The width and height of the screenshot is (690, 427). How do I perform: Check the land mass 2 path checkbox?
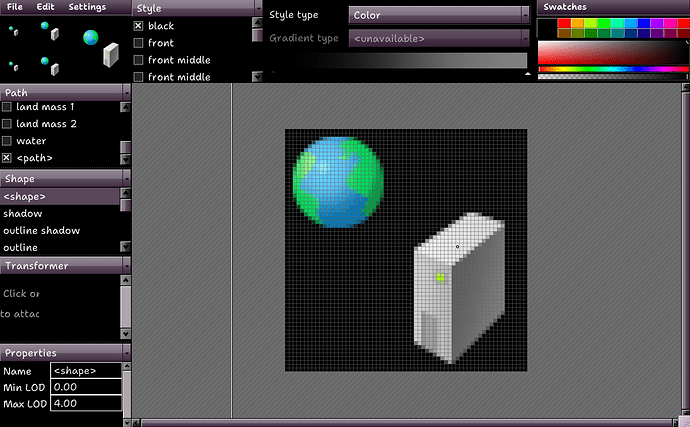click(x=7, y=124)
